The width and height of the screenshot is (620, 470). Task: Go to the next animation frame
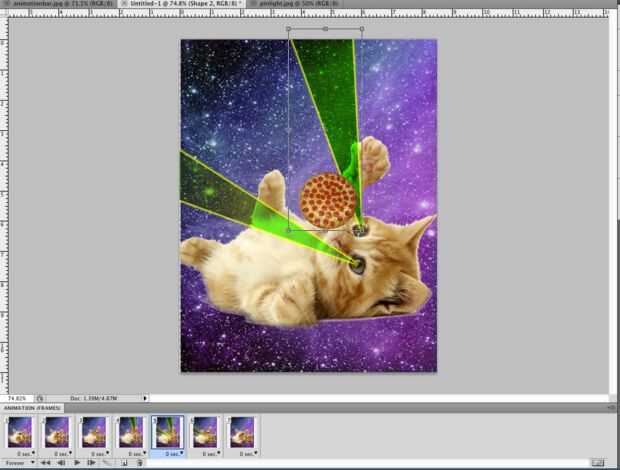[92, 462]
